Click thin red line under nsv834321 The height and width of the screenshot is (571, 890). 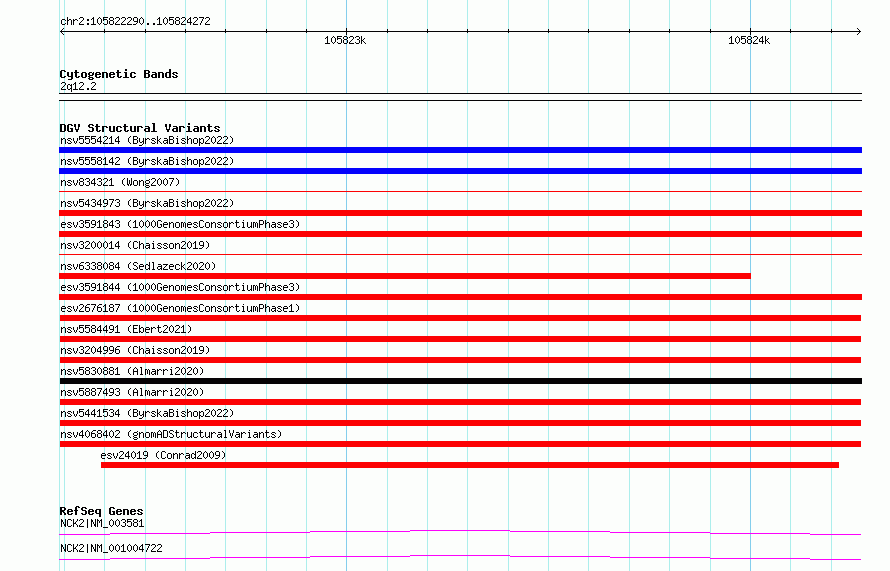click(460, 192)
